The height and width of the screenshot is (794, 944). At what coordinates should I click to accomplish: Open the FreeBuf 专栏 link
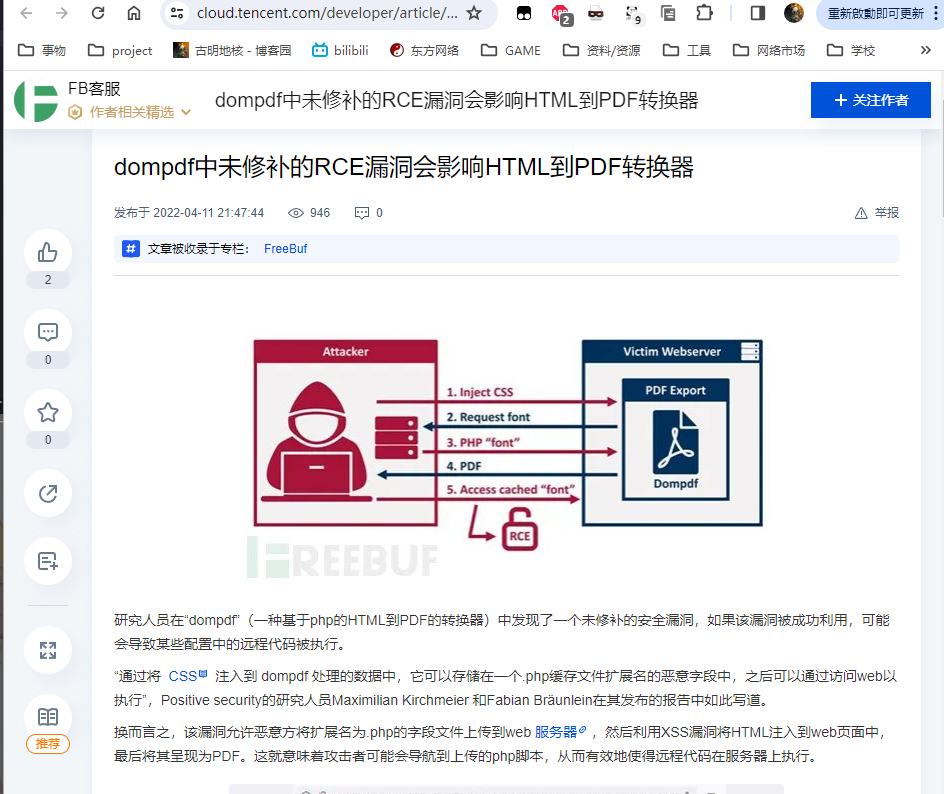tap(285, 248)
